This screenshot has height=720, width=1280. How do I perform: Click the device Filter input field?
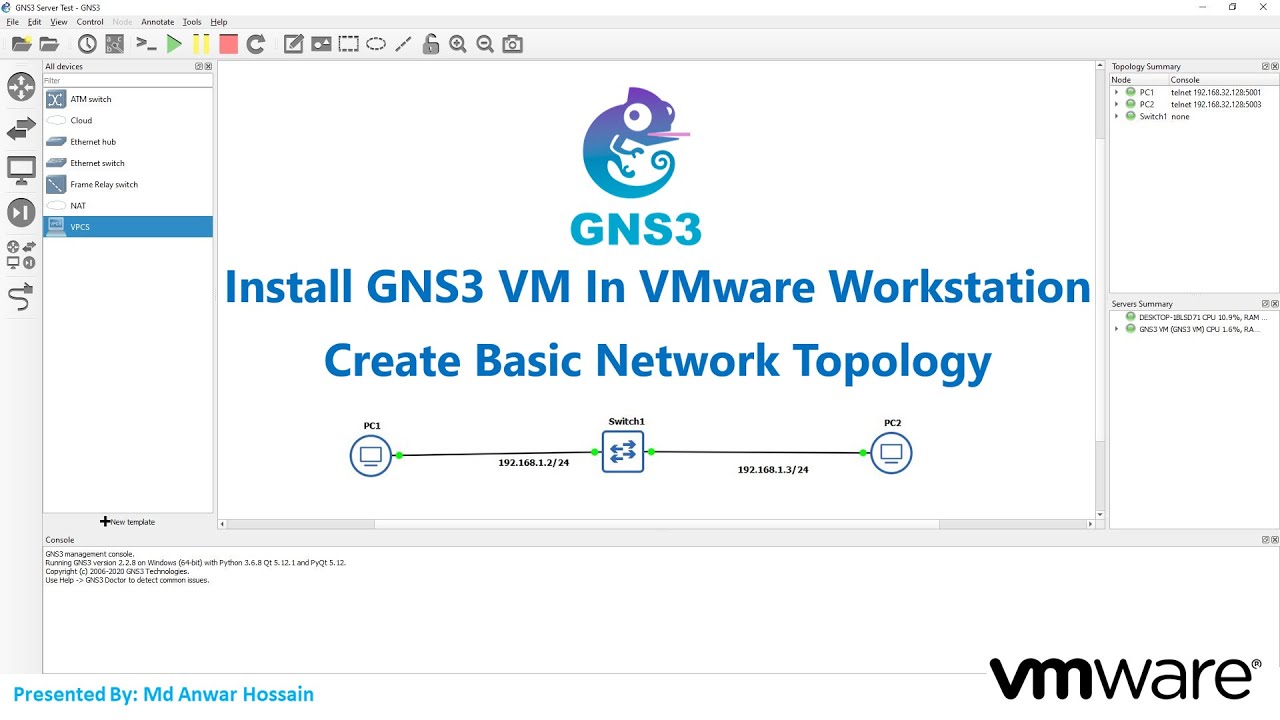click(128, 81)
